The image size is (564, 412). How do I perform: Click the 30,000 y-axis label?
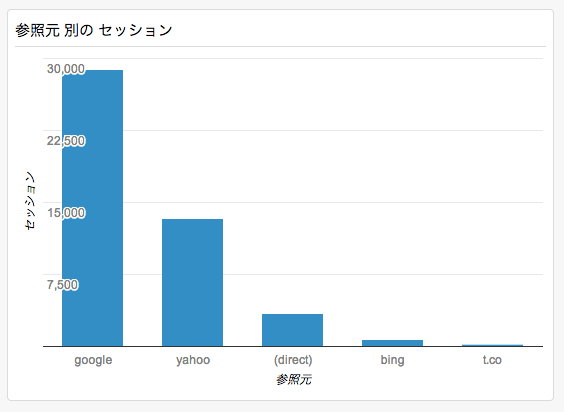pyautogui.click(x=66, y=69)
